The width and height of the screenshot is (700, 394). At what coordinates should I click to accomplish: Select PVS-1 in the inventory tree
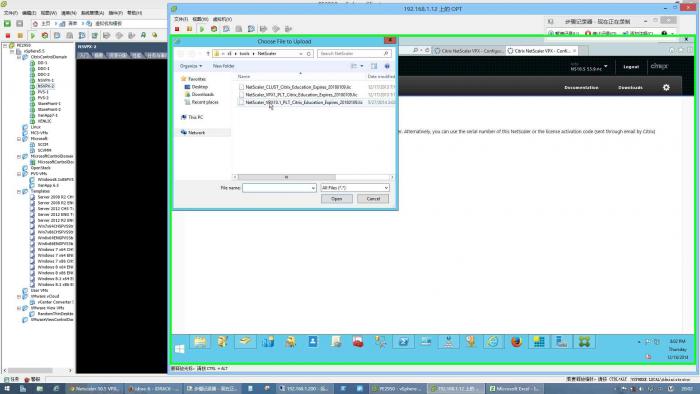[x=43, y=92]
